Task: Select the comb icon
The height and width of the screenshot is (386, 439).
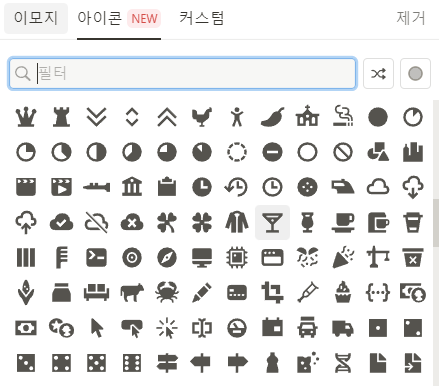Action: click(x=62, y=258)
